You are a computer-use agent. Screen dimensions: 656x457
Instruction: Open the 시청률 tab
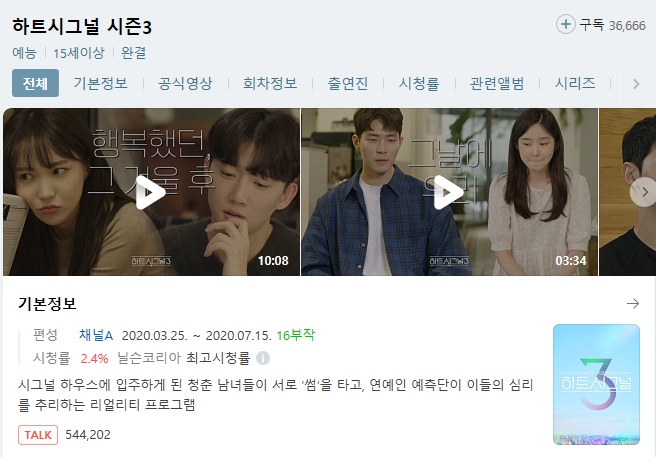419,83
